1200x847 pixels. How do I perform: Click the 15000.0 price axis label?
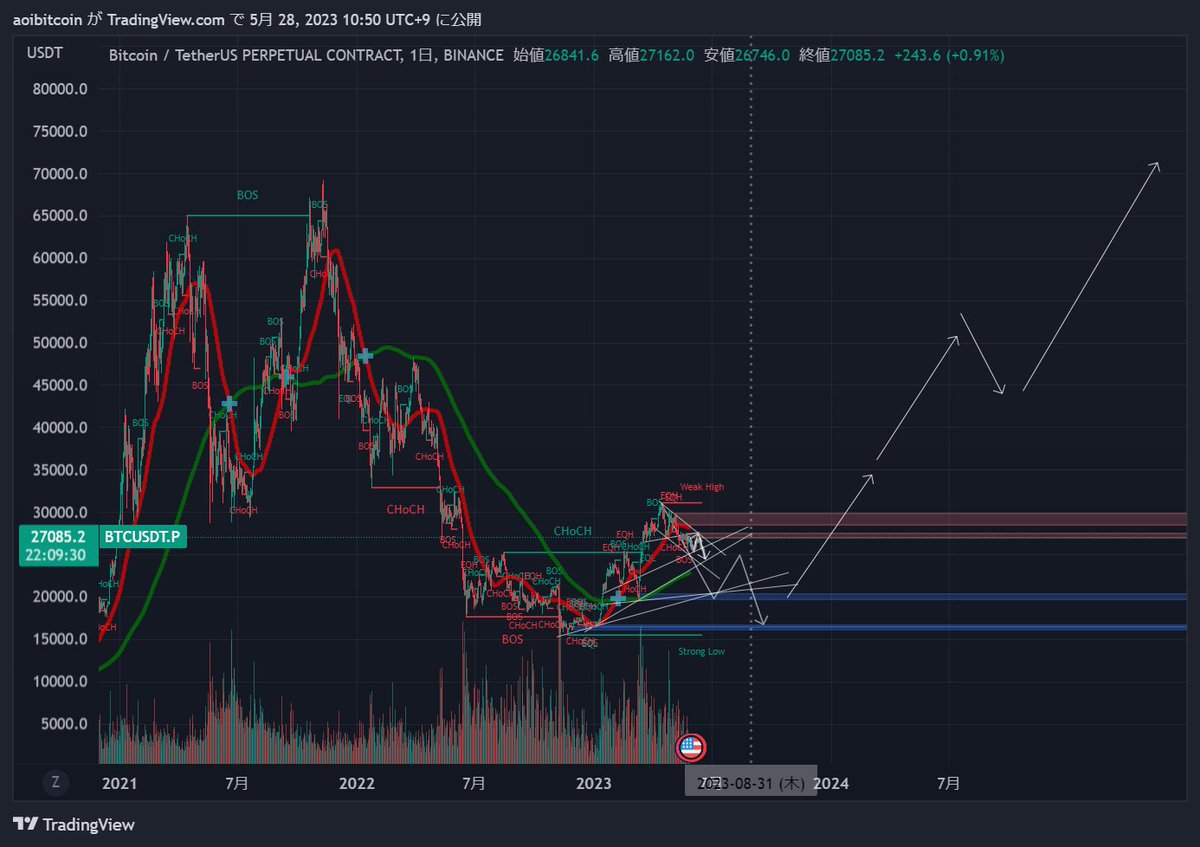pos(61,640)
